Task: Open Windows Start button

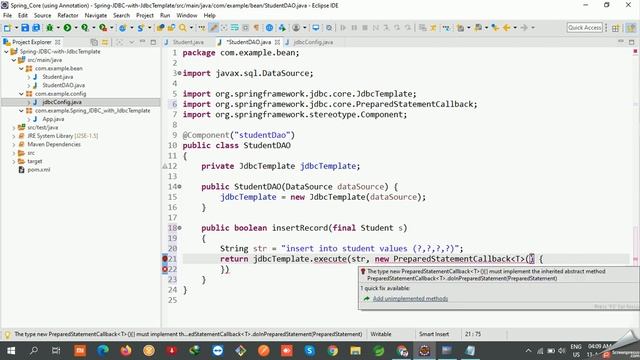Action: click(11, 351)
